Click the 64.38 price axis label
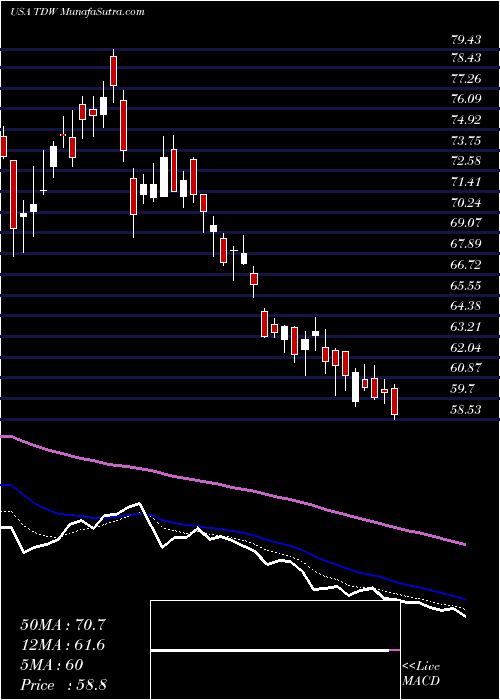Image resolution: width=500 pixels, height=700 pixels. point(466,306)
